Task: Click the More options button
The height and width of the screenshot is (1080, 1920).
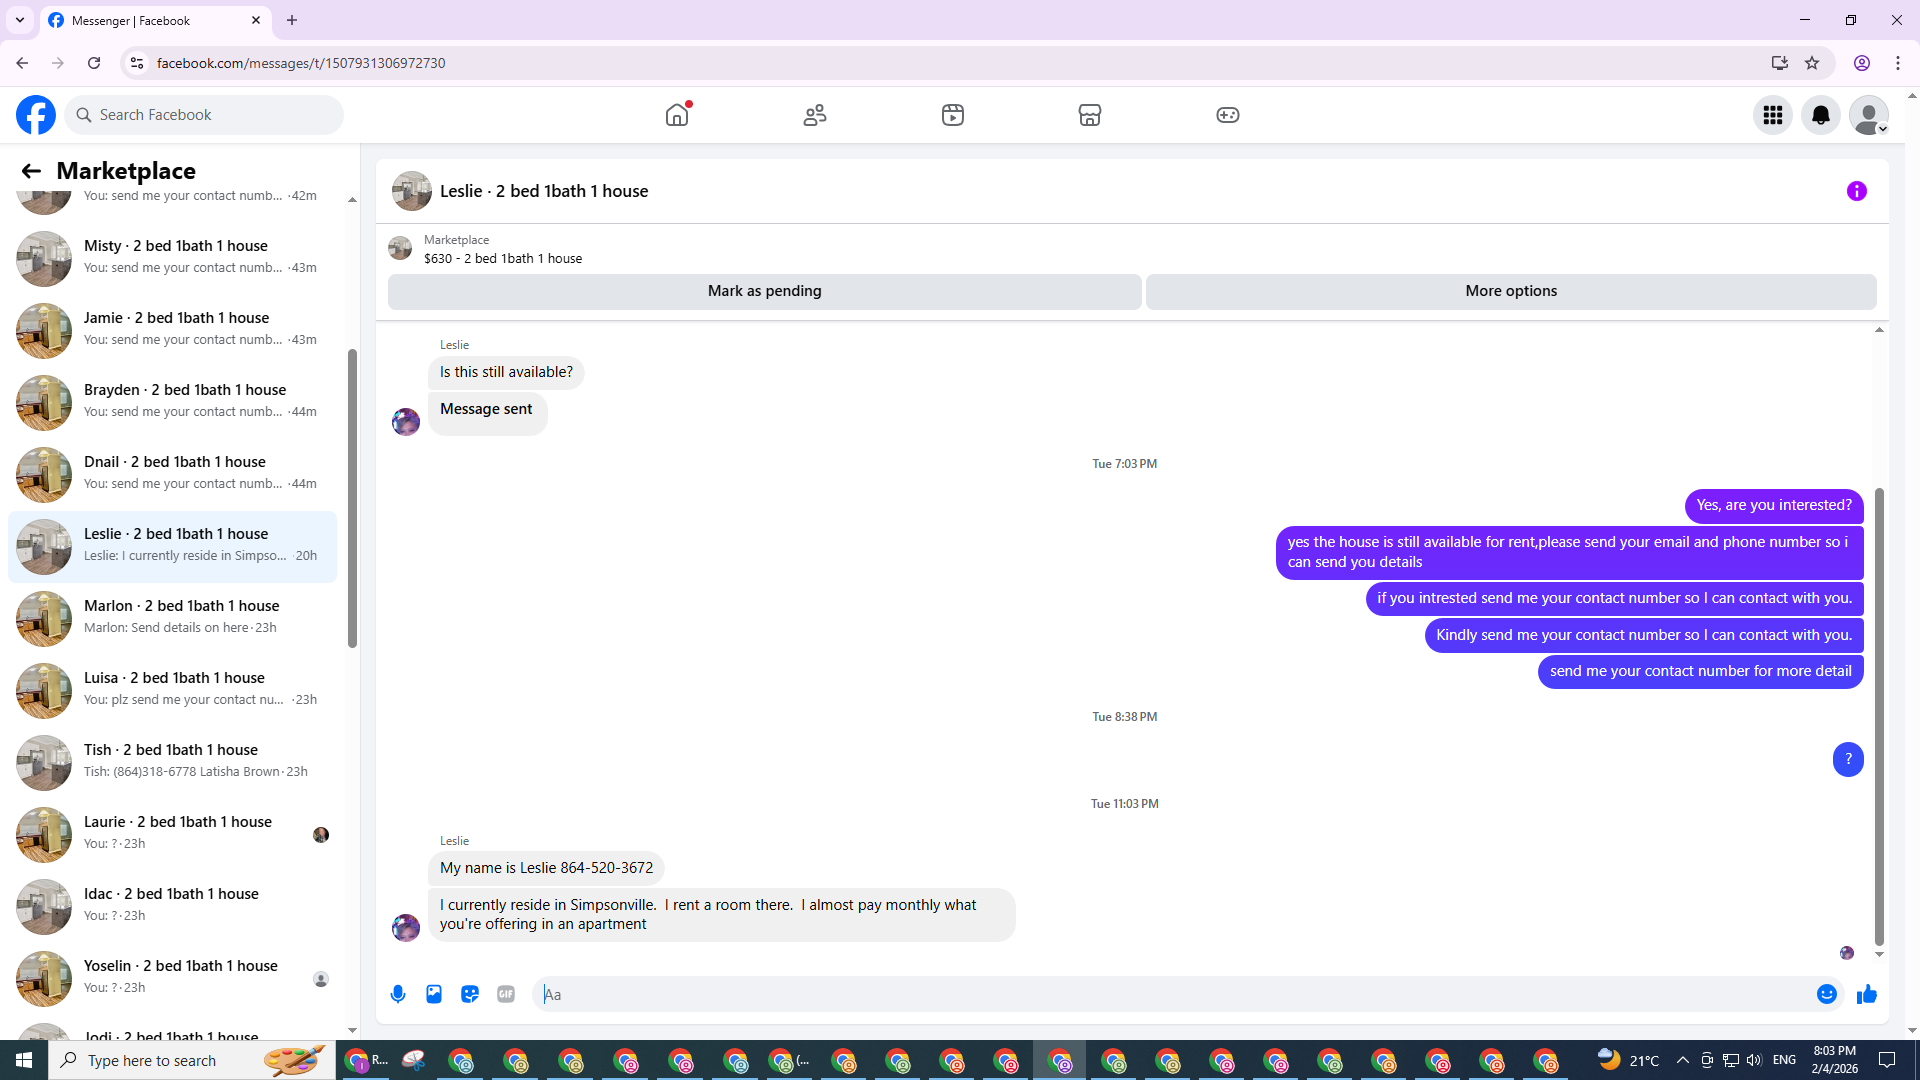Action: coord(1510,291)
